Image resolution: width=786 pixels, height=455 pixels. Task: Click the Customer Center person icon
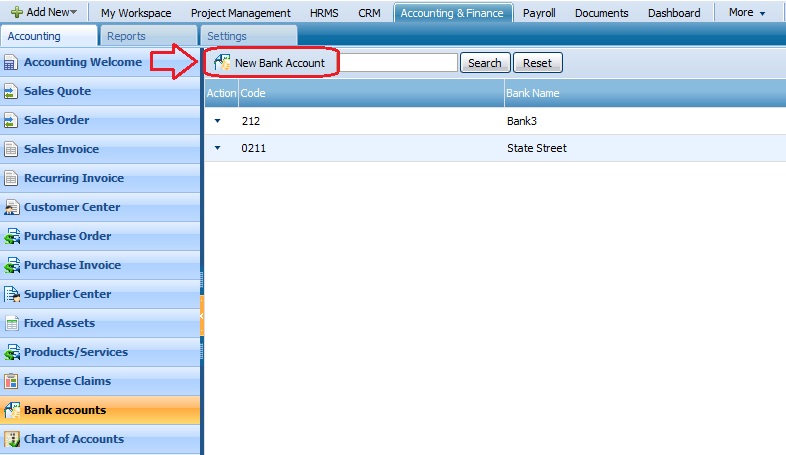point(12,207)
